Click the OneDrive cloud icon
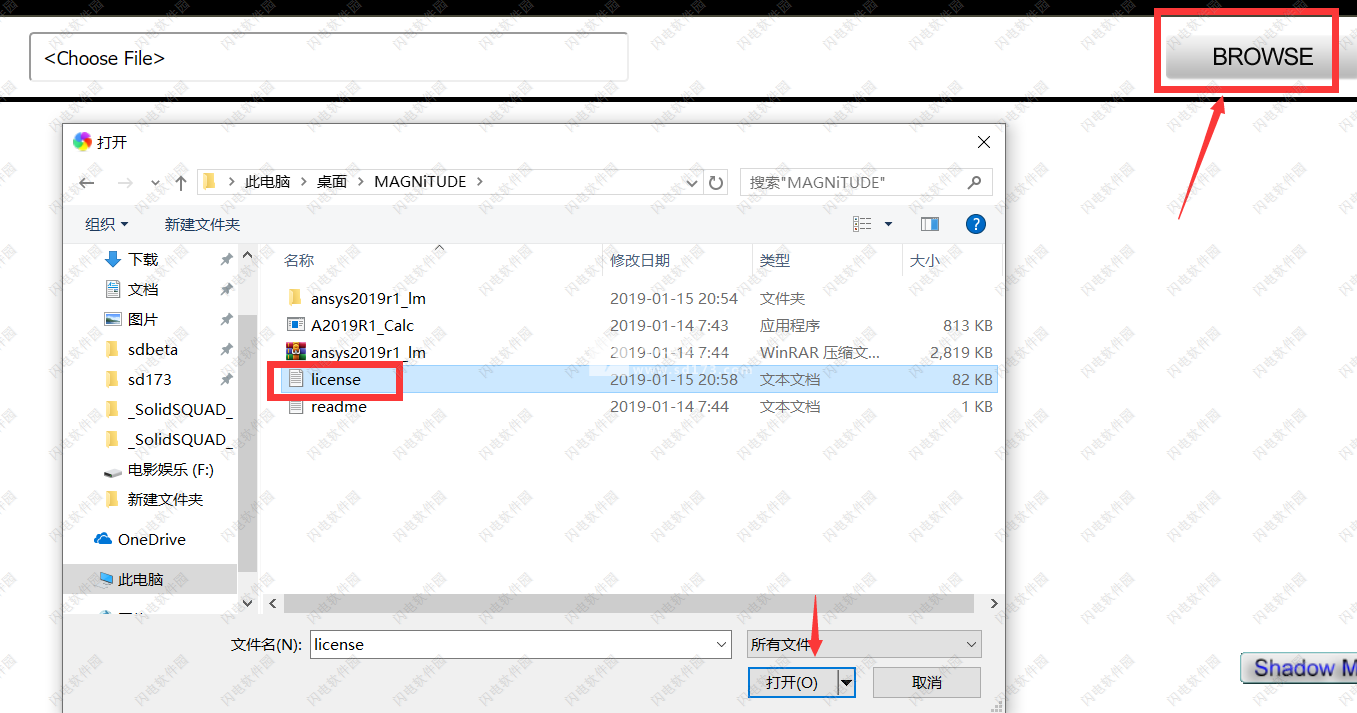This screenshot has width=1357, height=713. [103, 539]
